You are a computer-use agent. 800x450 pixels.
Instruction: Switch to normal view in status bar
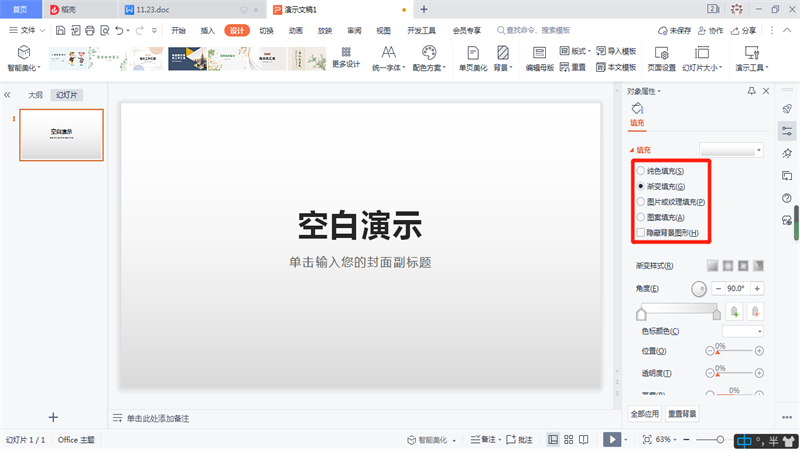coord(553,439)
